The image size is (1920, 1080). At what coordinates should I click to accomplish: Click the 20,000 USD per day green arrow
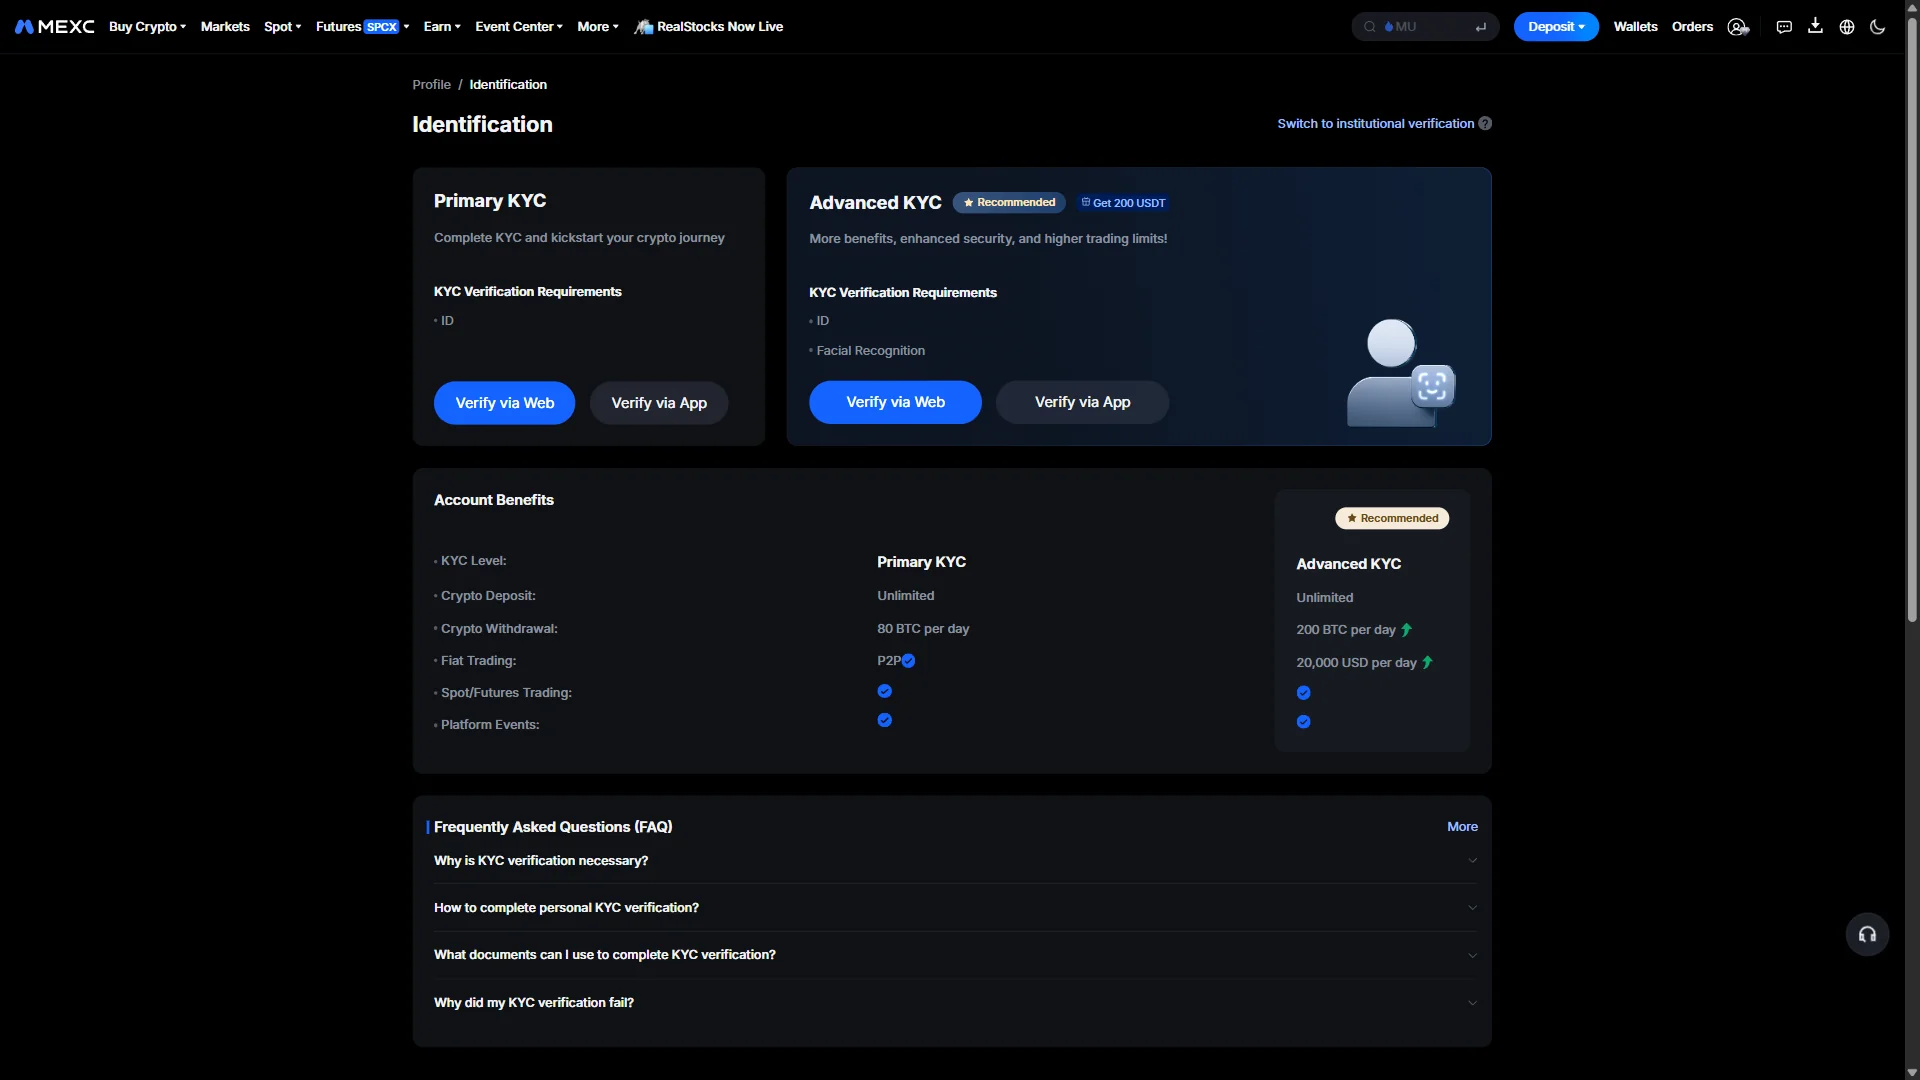pyautogui.click(x=1427, y=663)
